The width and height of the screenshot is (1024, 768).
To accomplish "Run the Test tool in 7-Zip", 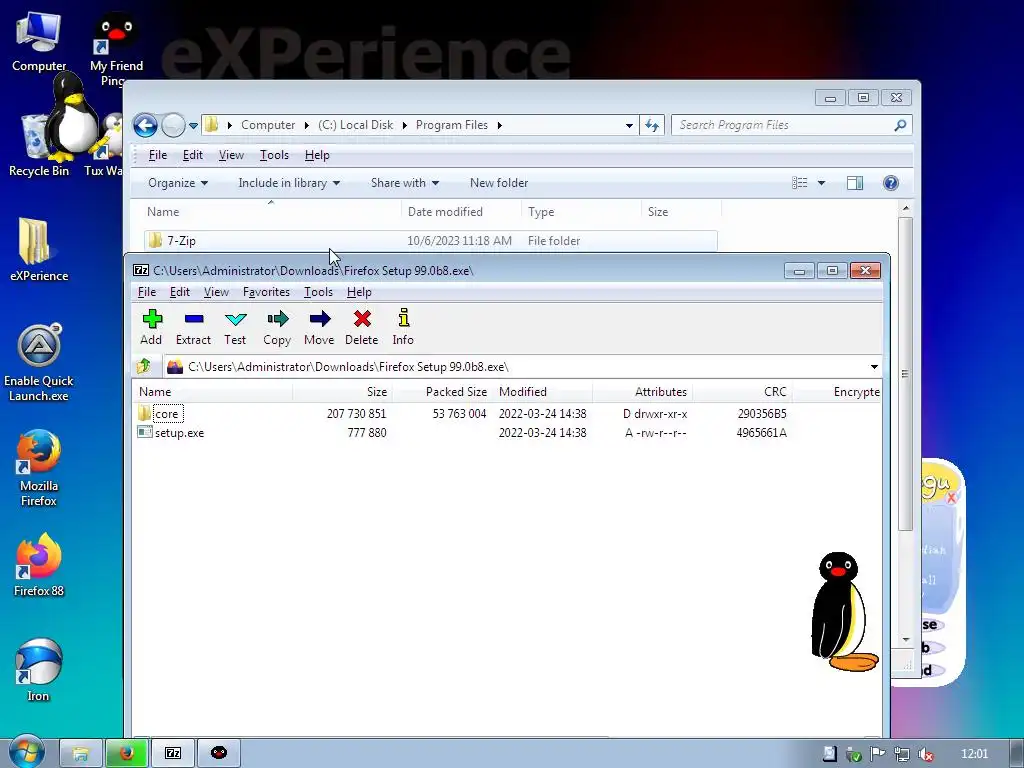I will 235,327.
